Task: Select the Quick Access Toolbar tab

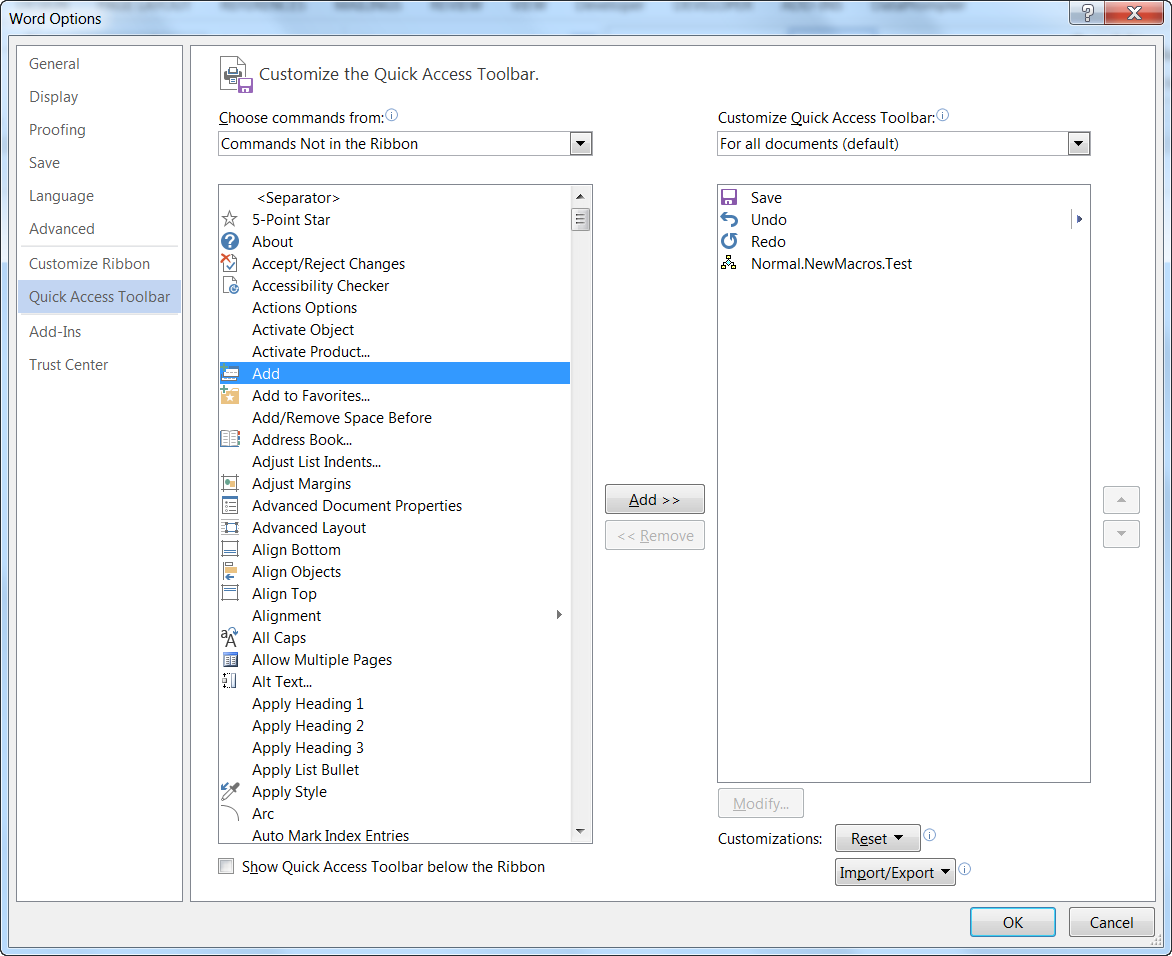Action: 99,297
